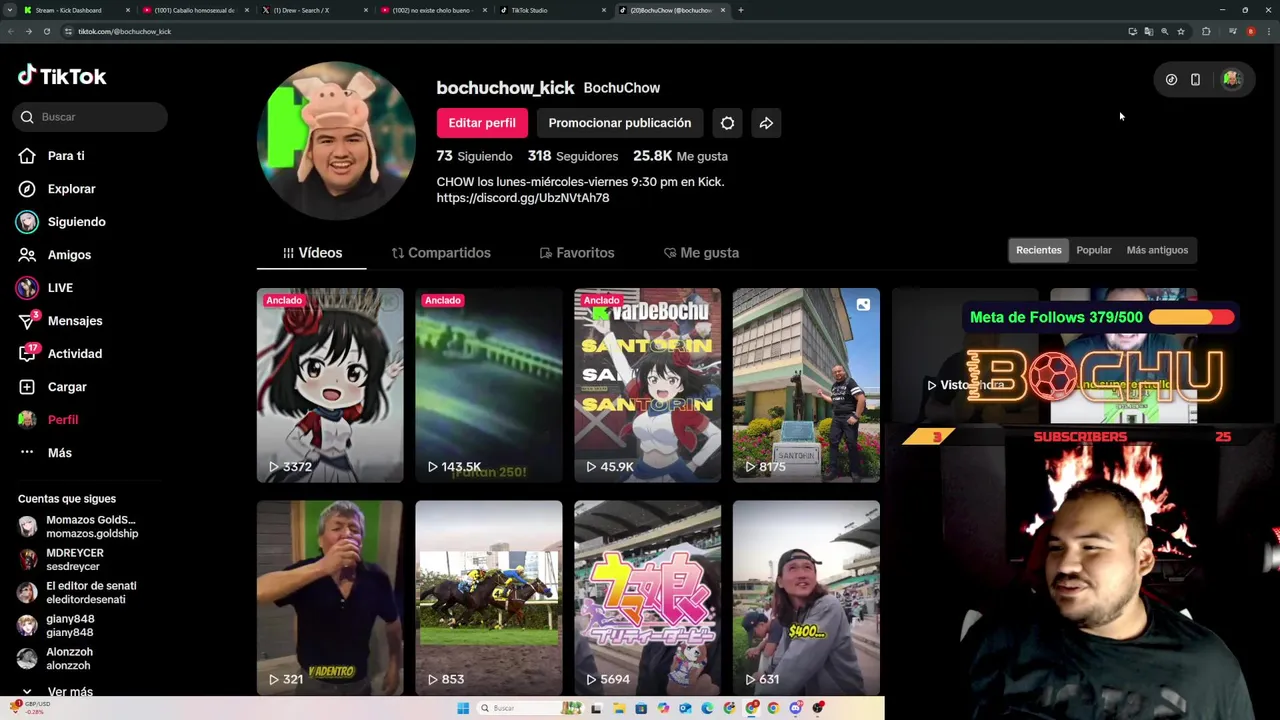
Task: Open horse race video with 853 views
Action: click(489, 598)
